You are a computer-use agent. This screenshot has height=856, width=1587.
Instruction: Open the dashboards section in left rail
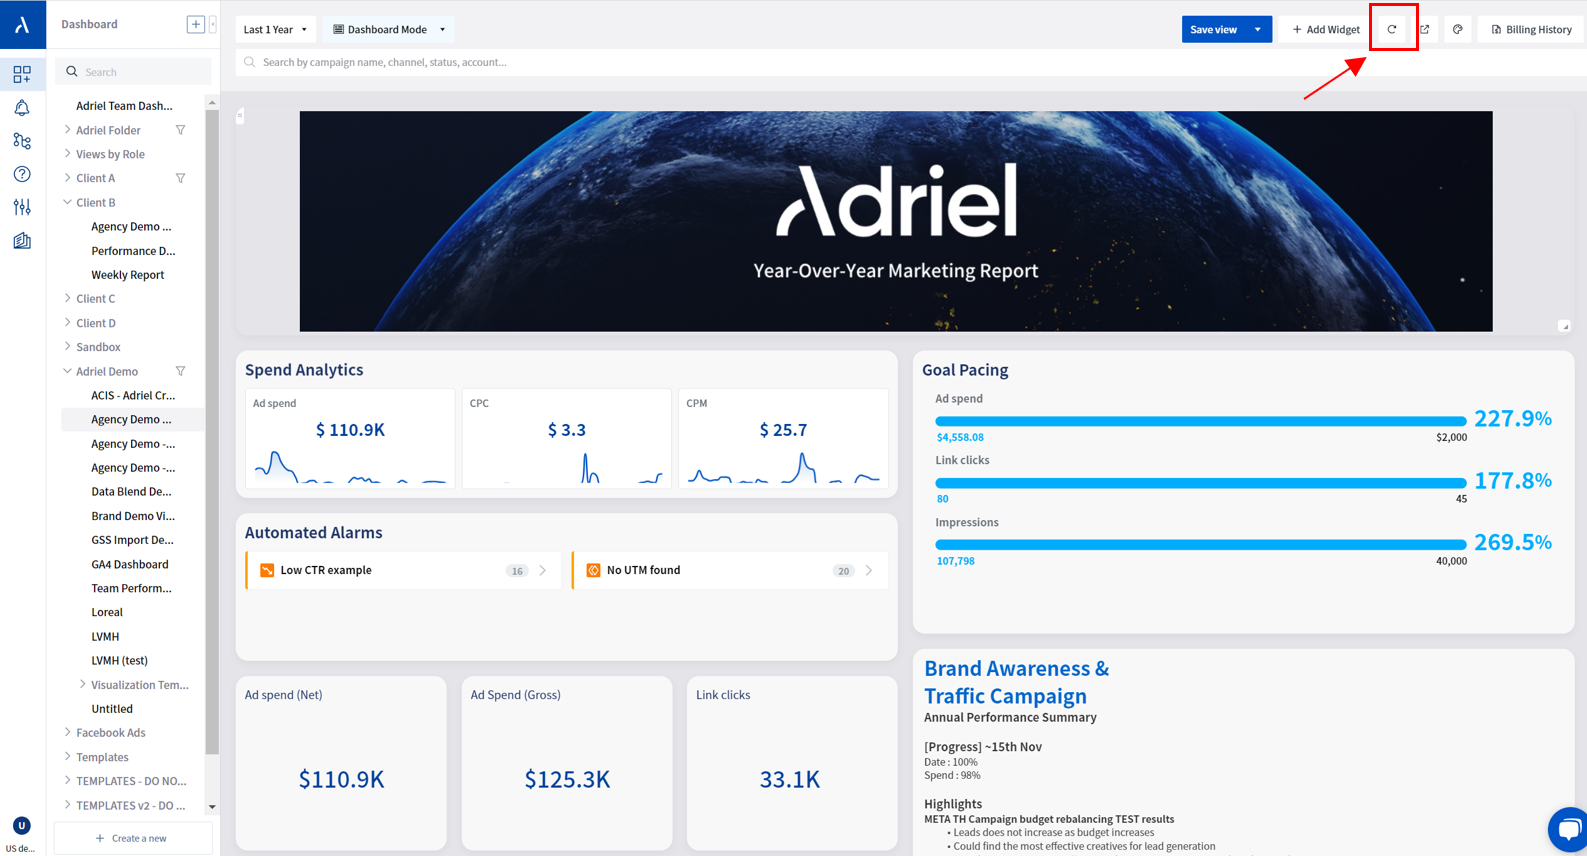(x=22, y=74)
